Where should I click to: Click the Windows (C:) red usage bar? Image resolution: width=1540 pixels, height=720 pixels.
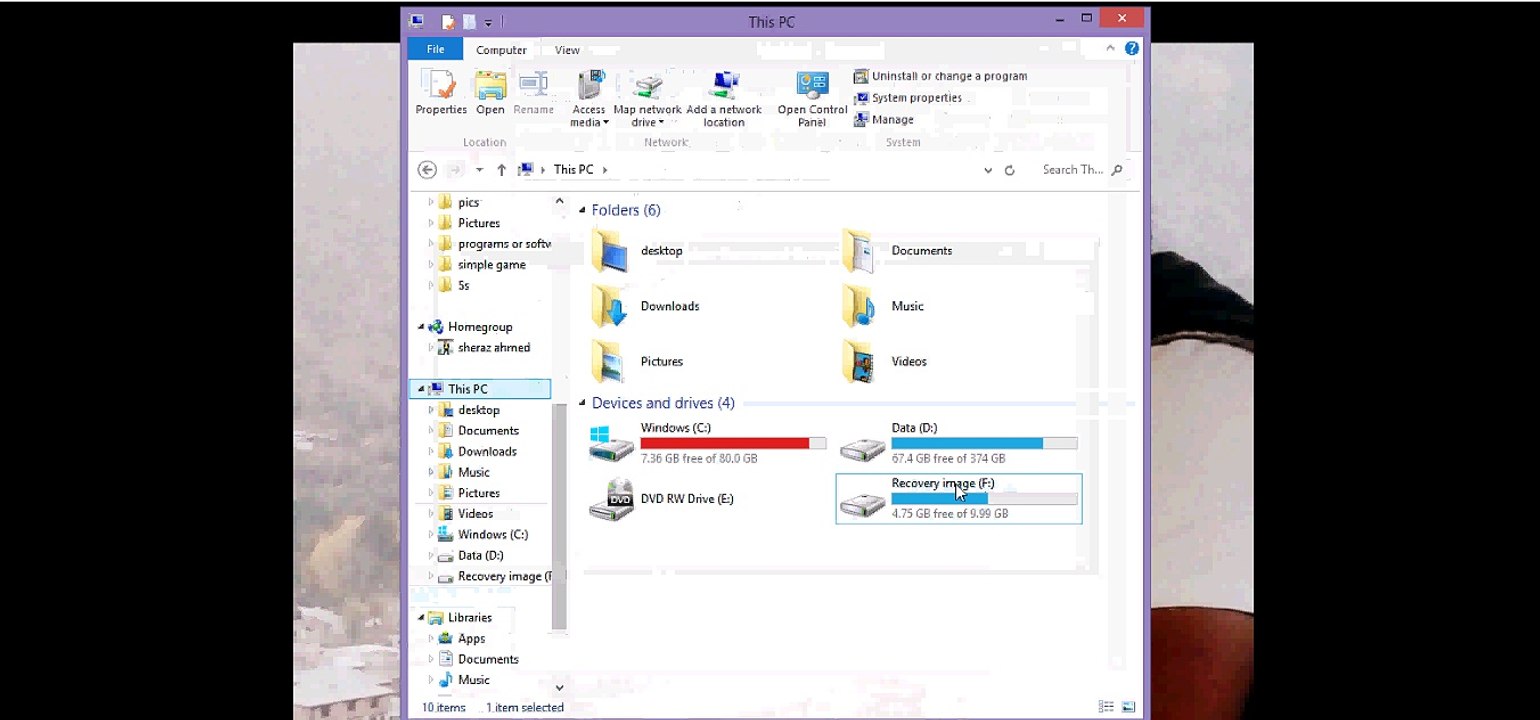pos(733,443)
